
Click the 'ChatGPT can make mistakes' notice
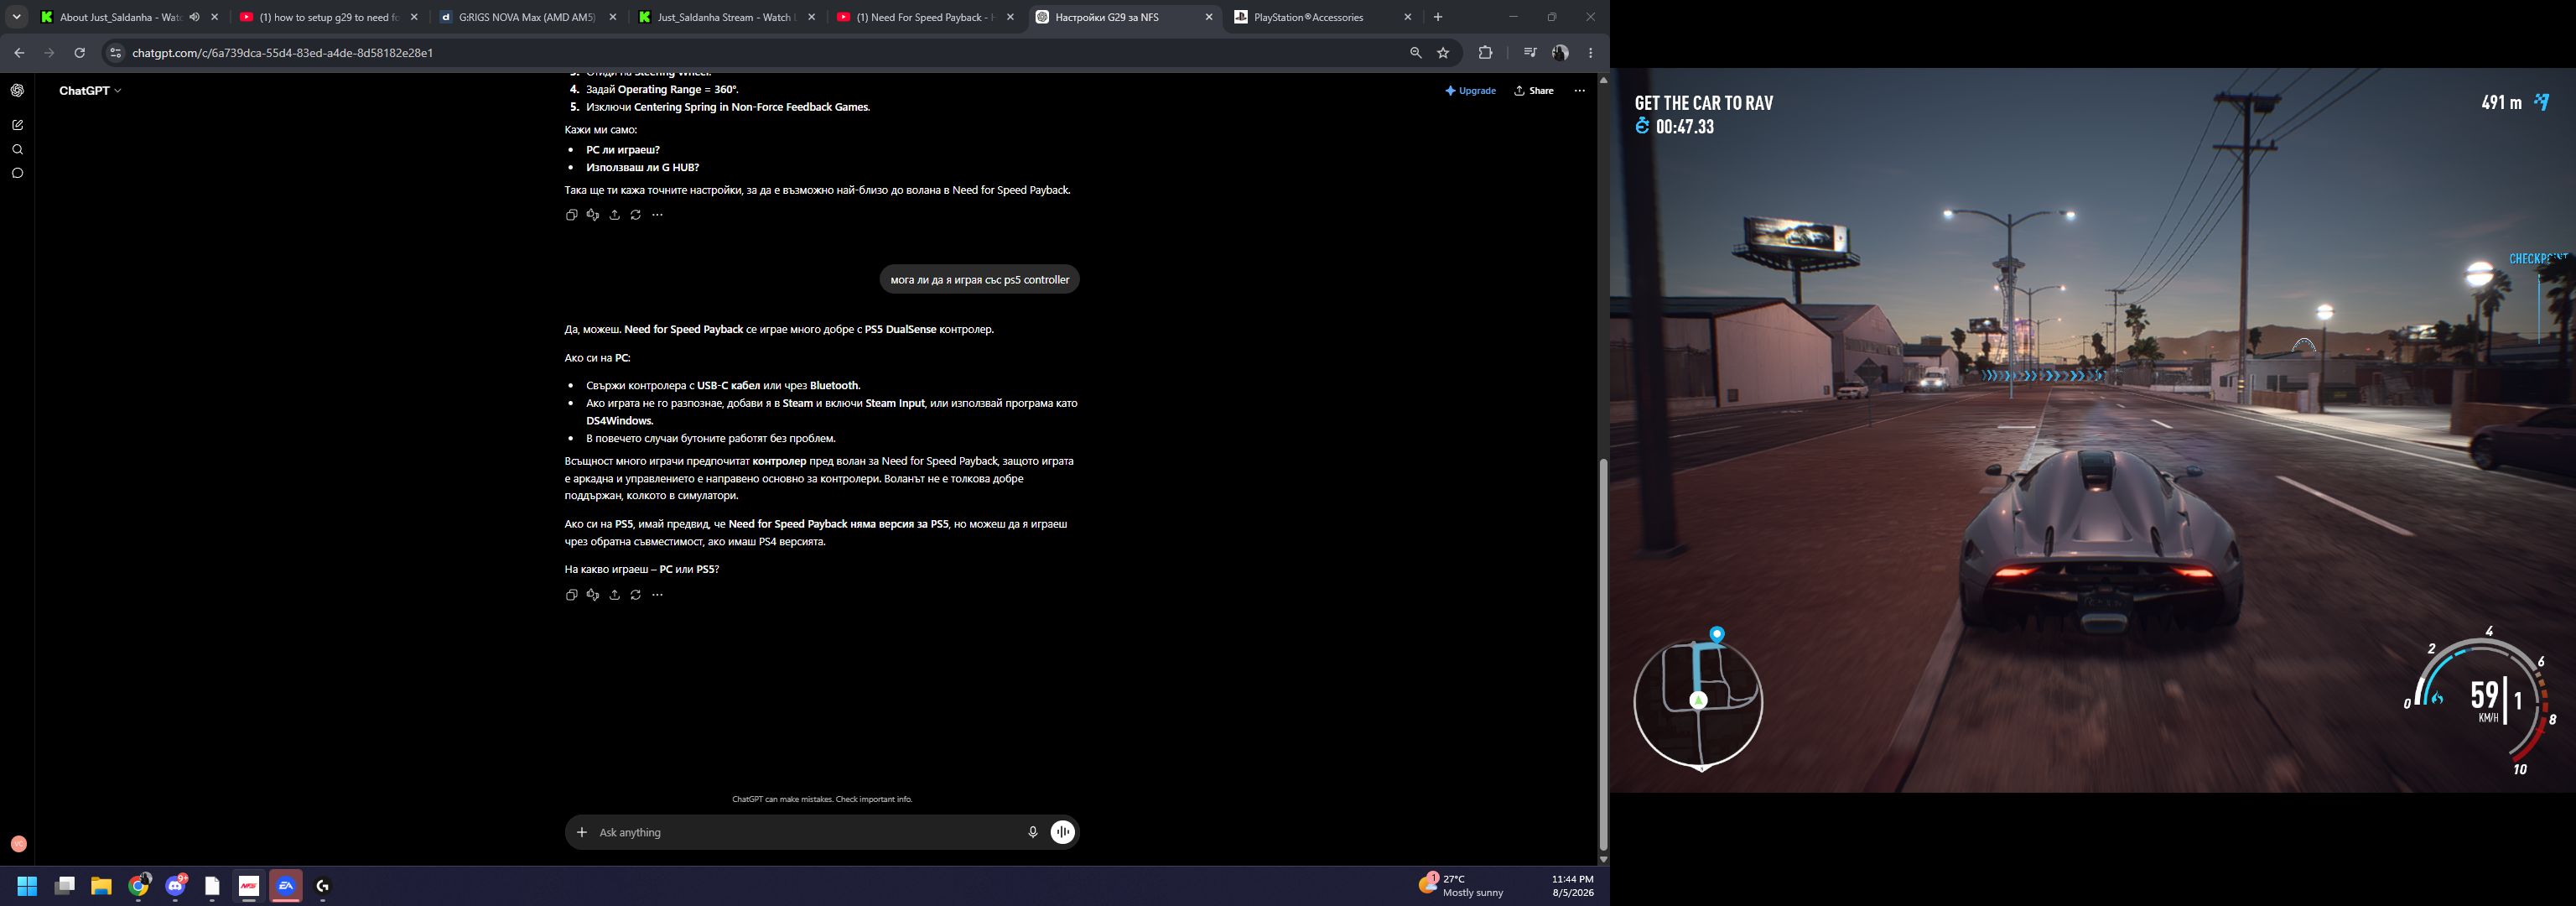pos(822,800)
